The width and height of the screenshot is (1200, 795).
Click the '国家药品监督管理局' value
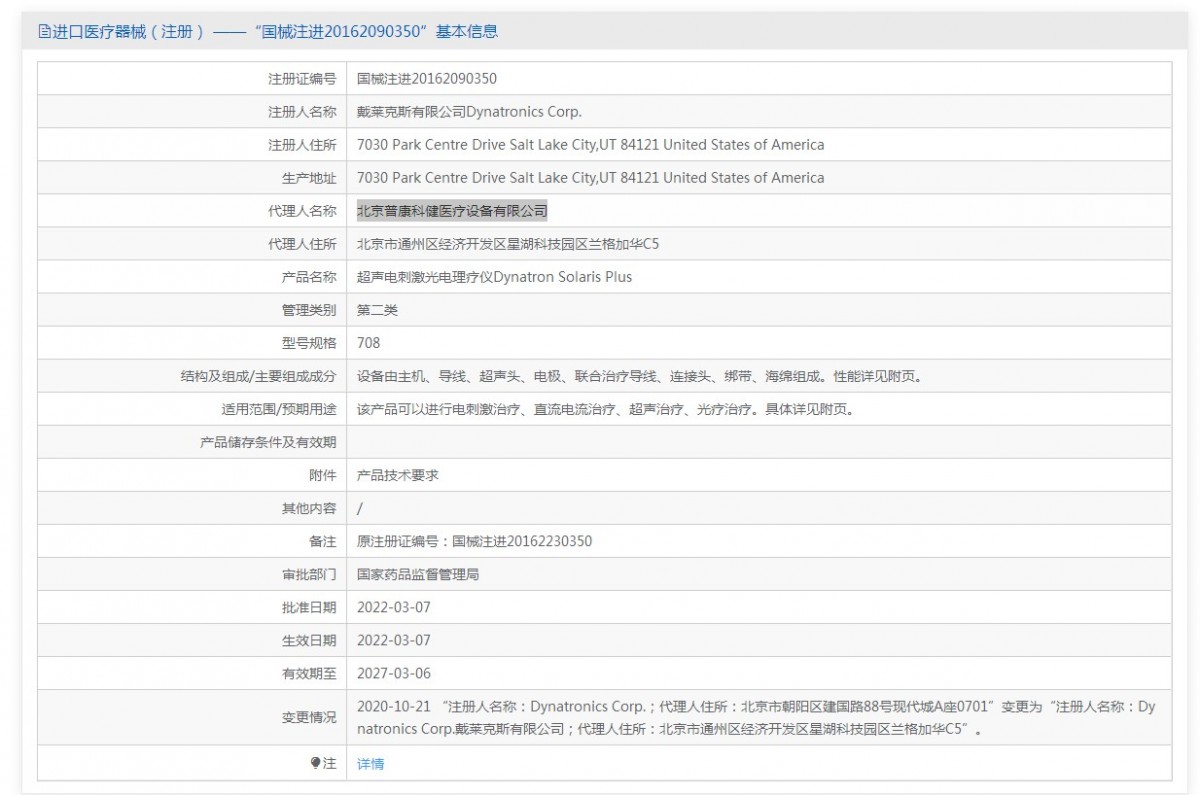(418, 575)
